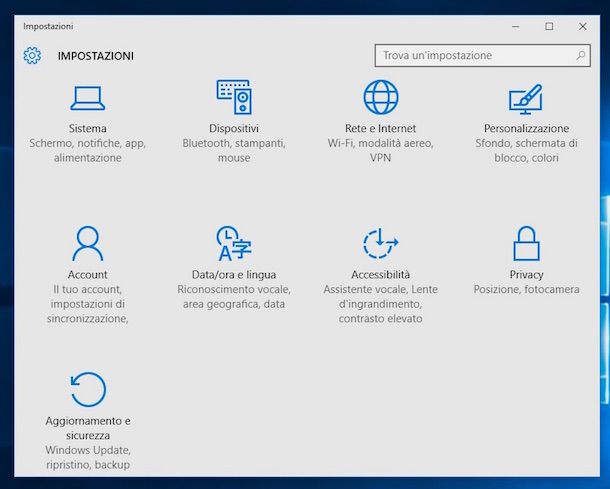Open the Dispositivi keyboard and speaker icon

tap(234, 97)
